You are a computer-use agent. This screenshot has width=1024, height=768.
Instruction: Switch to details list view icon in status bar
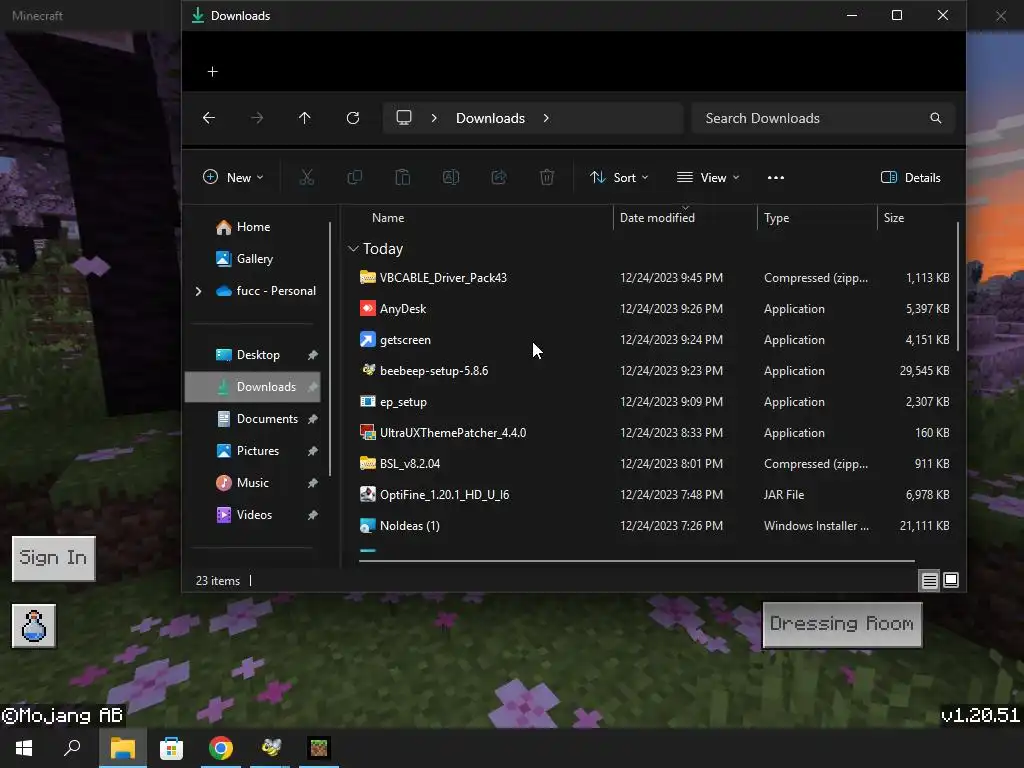[x=929, y=580]
